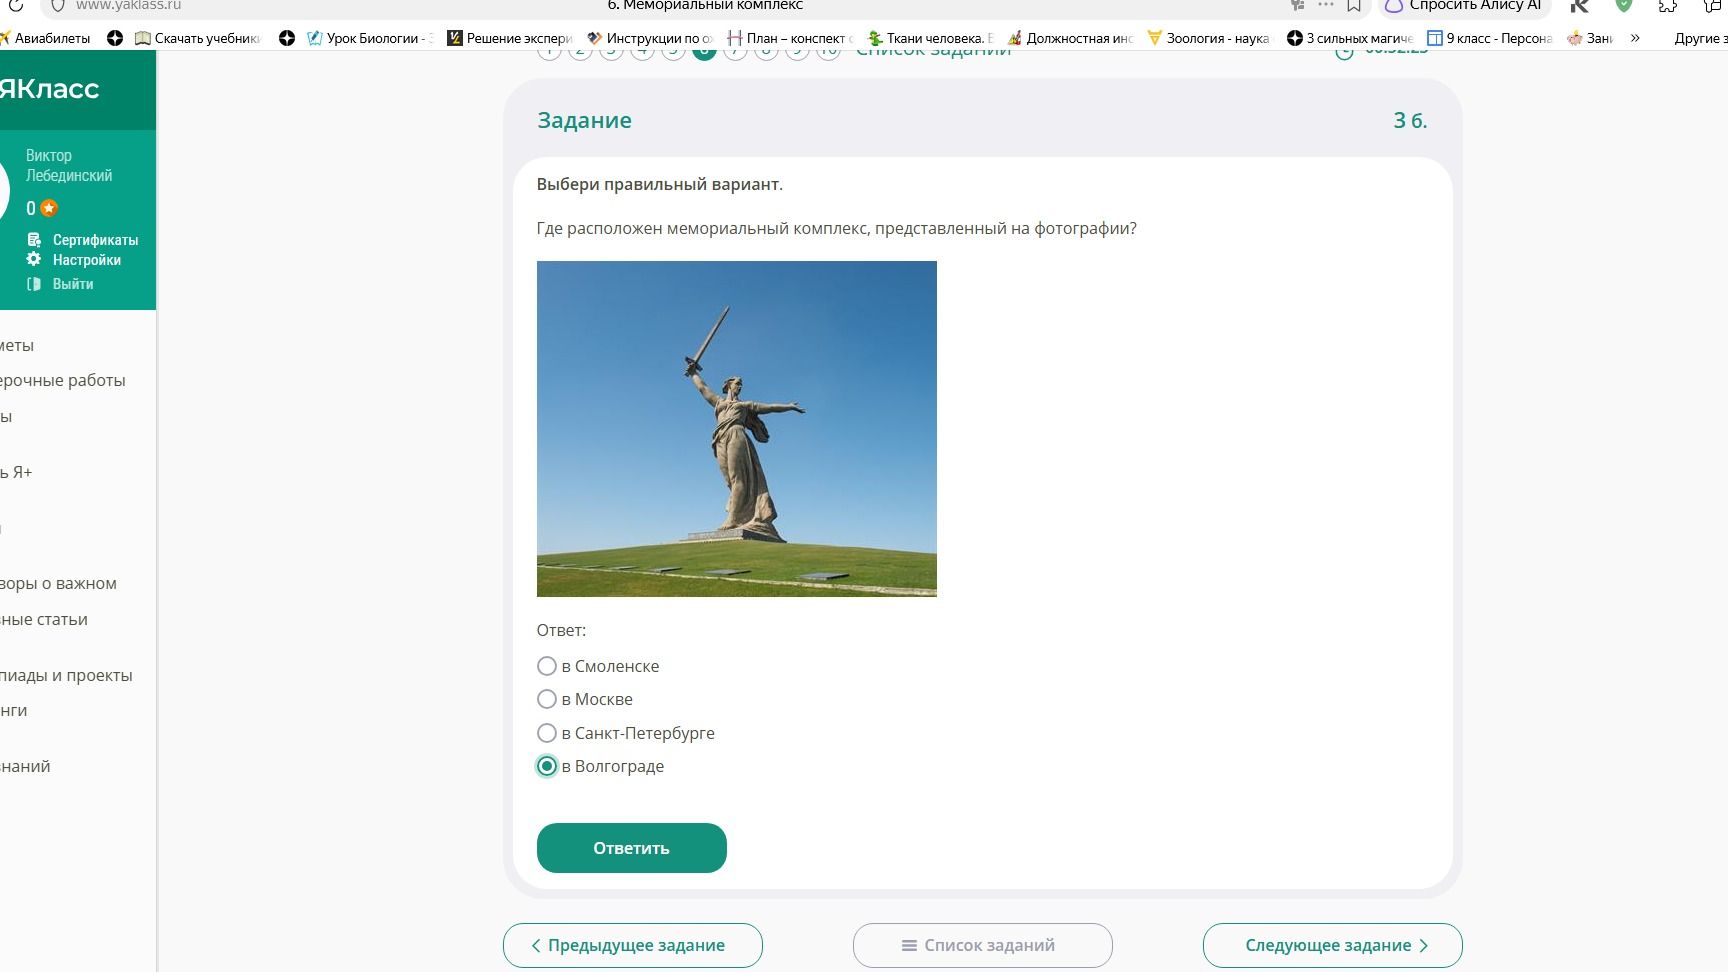Click the Выбери правильный вариант instruction text
Screen dimensions: 1728x972
coord(660,184)
